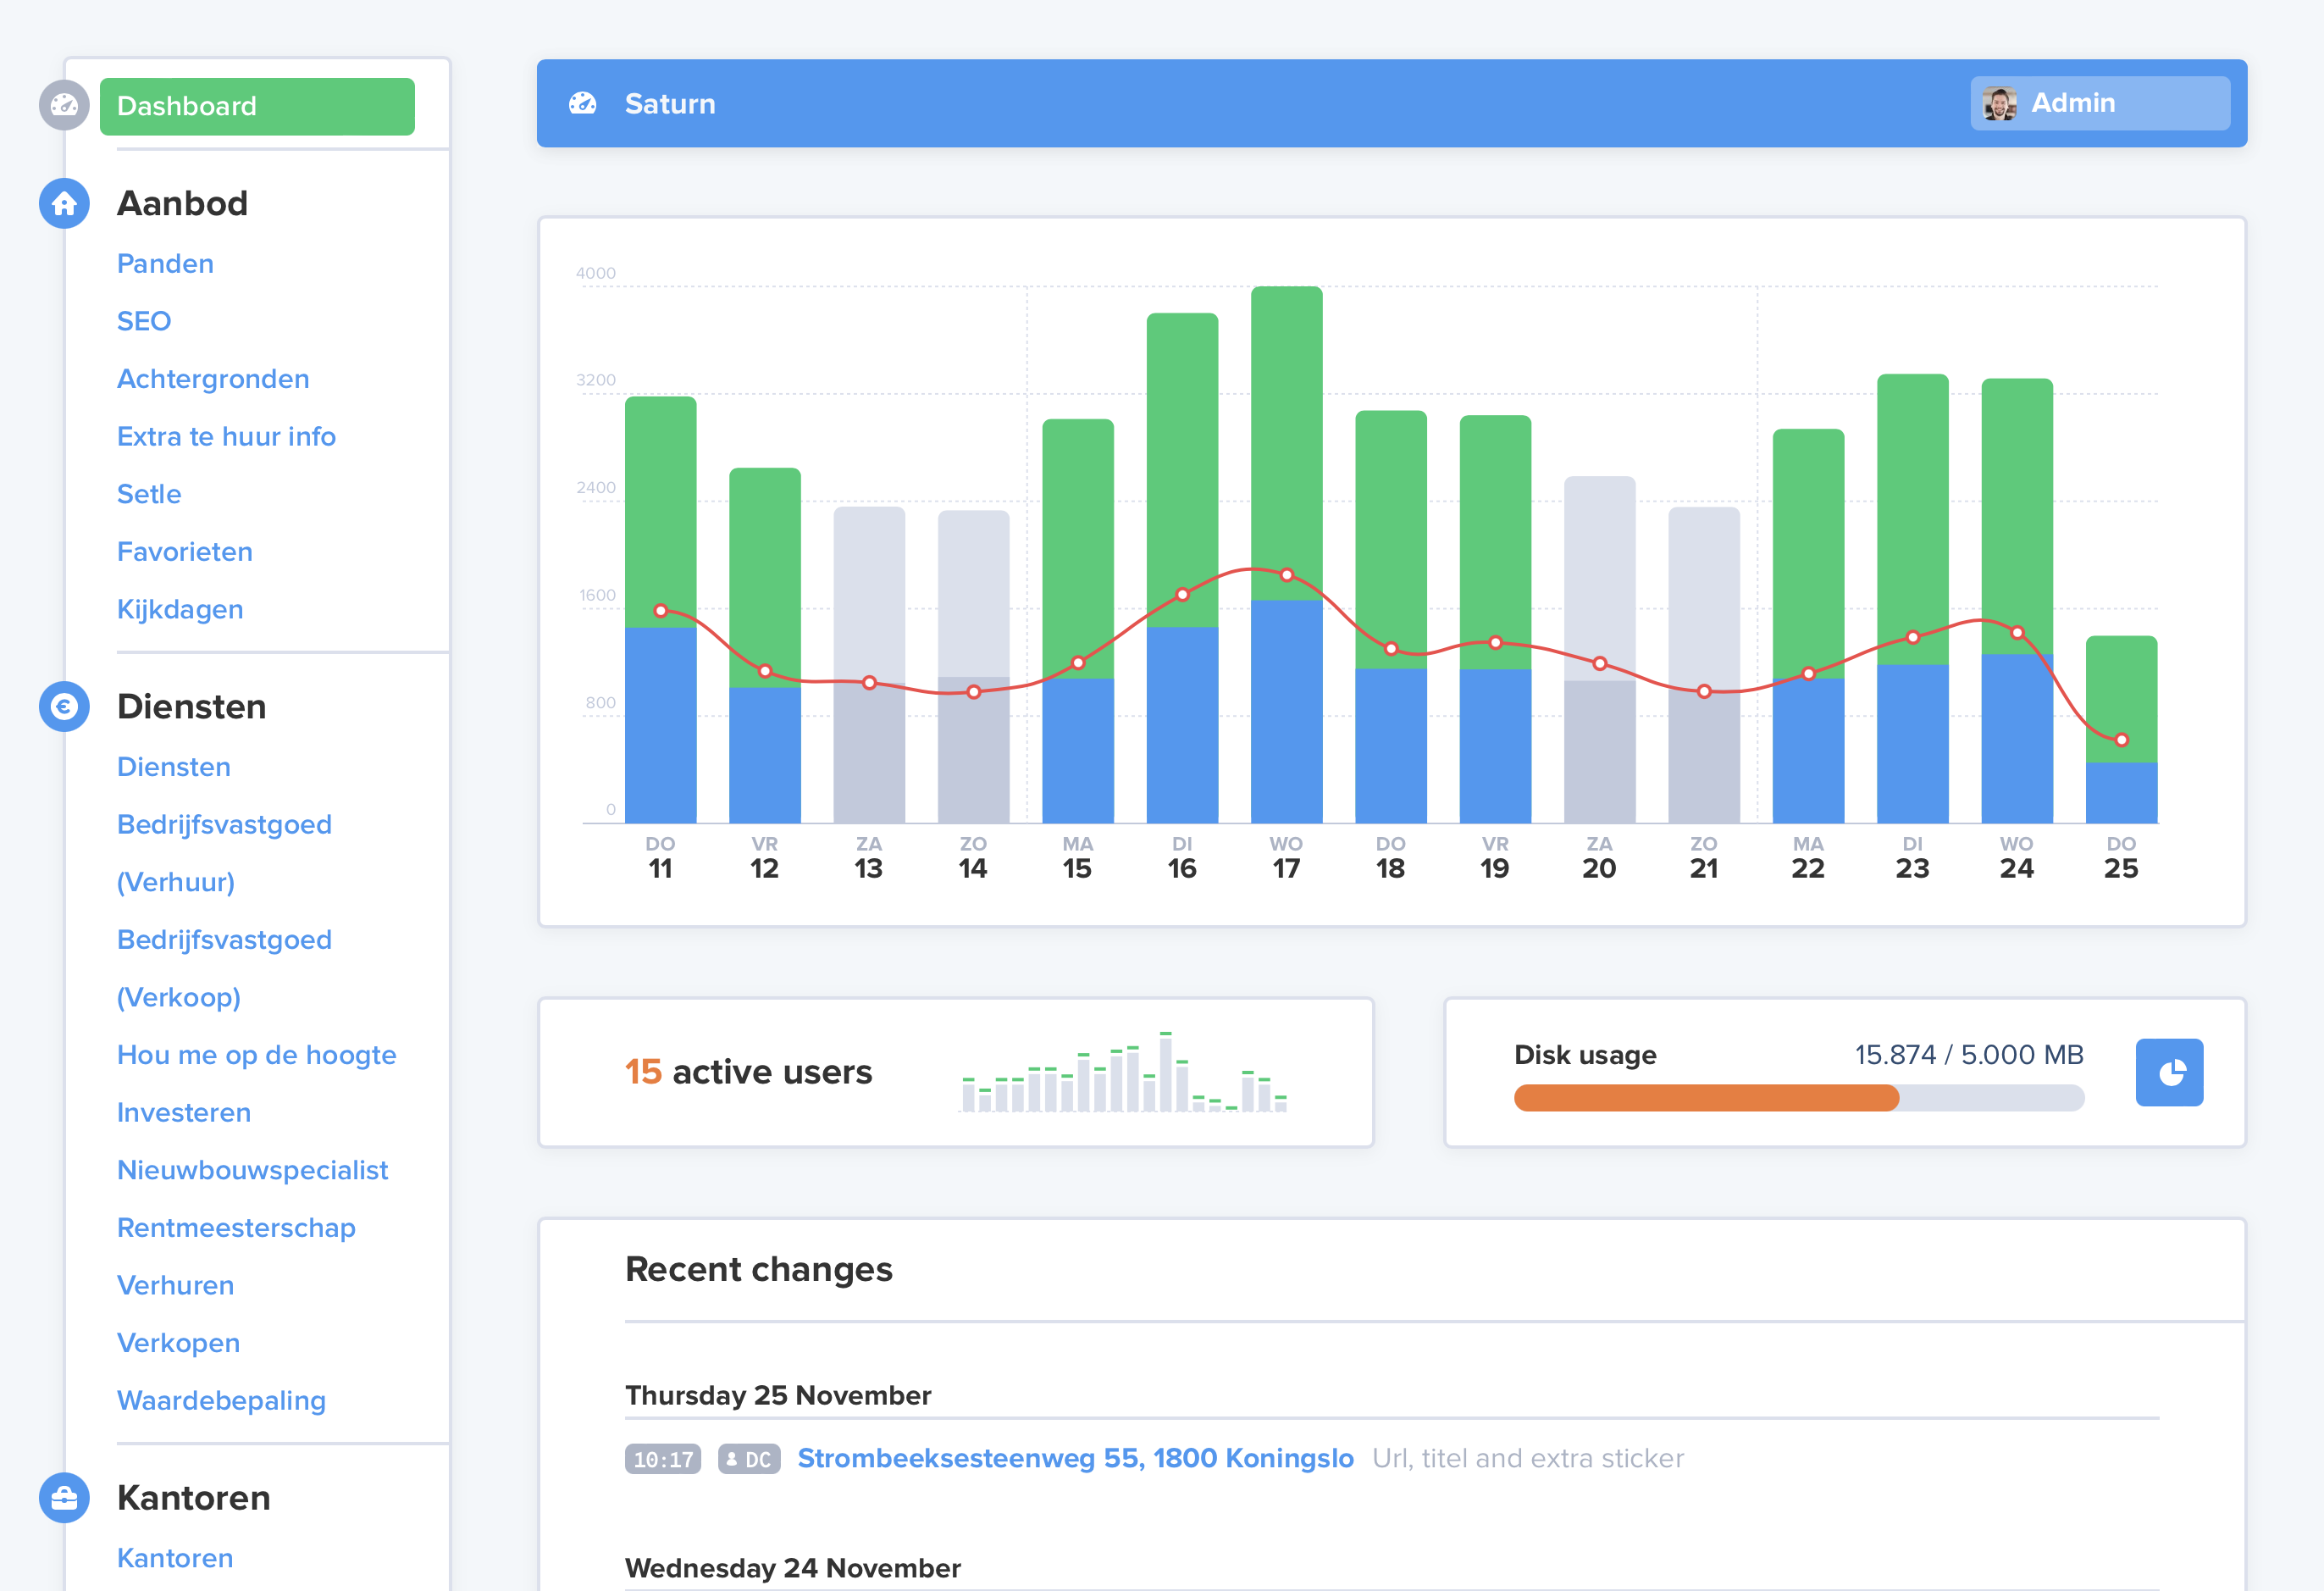Image resolution: width=2324 pixels, height=1591 pixels.
Task: Go to Hou me op de hoogte
Action: coord(256,1055)
